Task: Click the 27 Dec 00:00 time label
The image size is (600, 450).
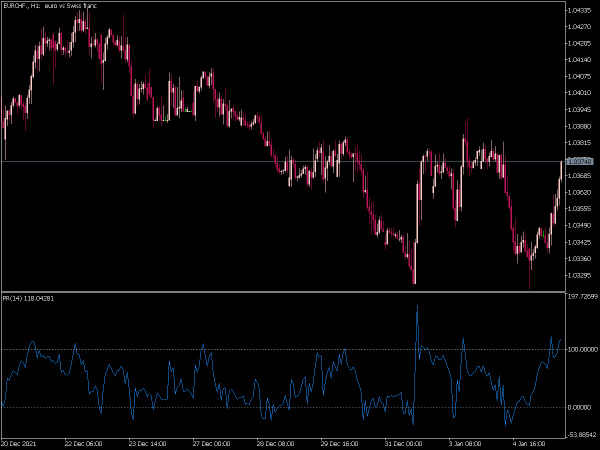Action: point(212,444)
